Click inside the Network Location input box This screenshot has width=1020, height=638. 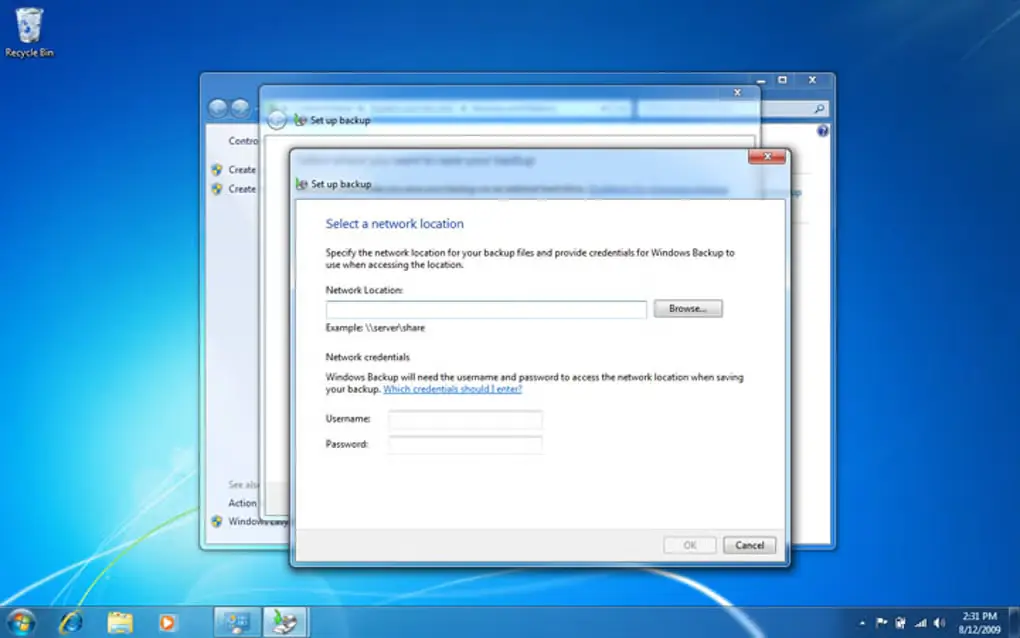point(484,310)
